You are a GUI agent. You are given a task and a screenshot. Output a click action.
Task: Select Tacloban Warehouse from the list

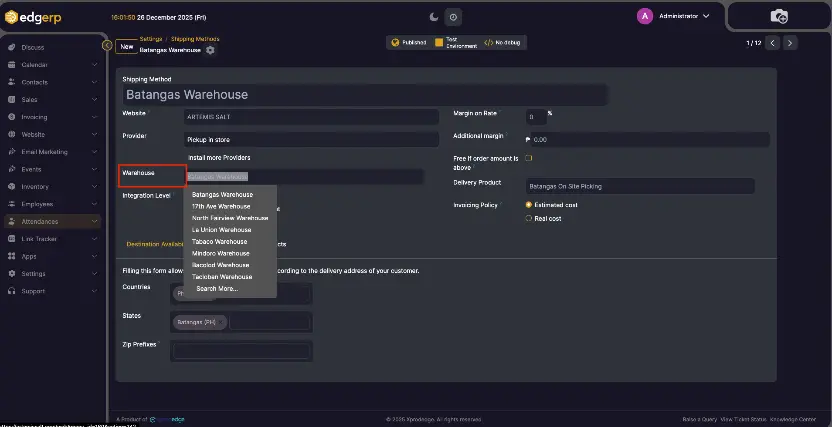pos(221,276)
